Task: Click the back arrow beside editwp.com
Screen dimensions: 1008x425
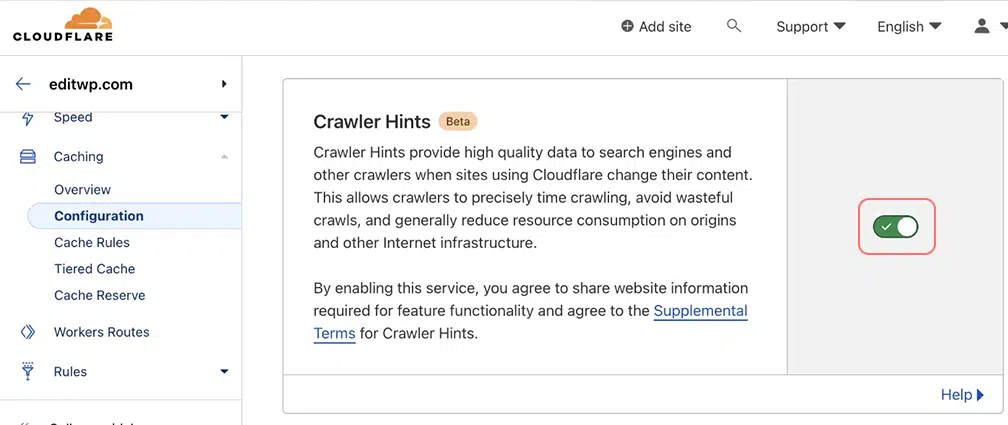Action: click(x=23, y=84)
